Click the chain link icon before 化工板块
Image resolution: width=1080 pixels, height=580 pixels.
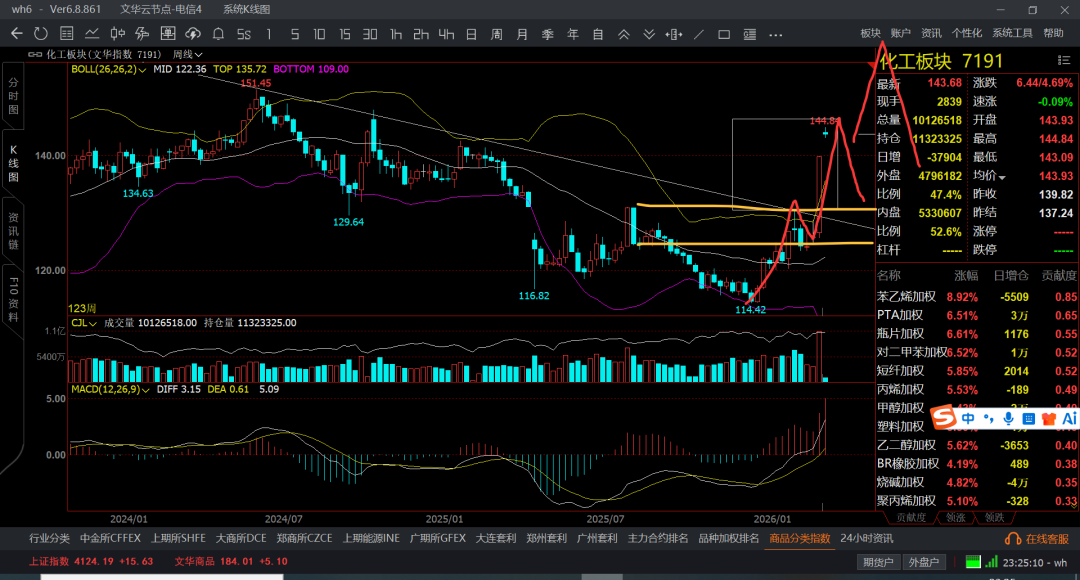pyautogui.click(x=35, y=54)
